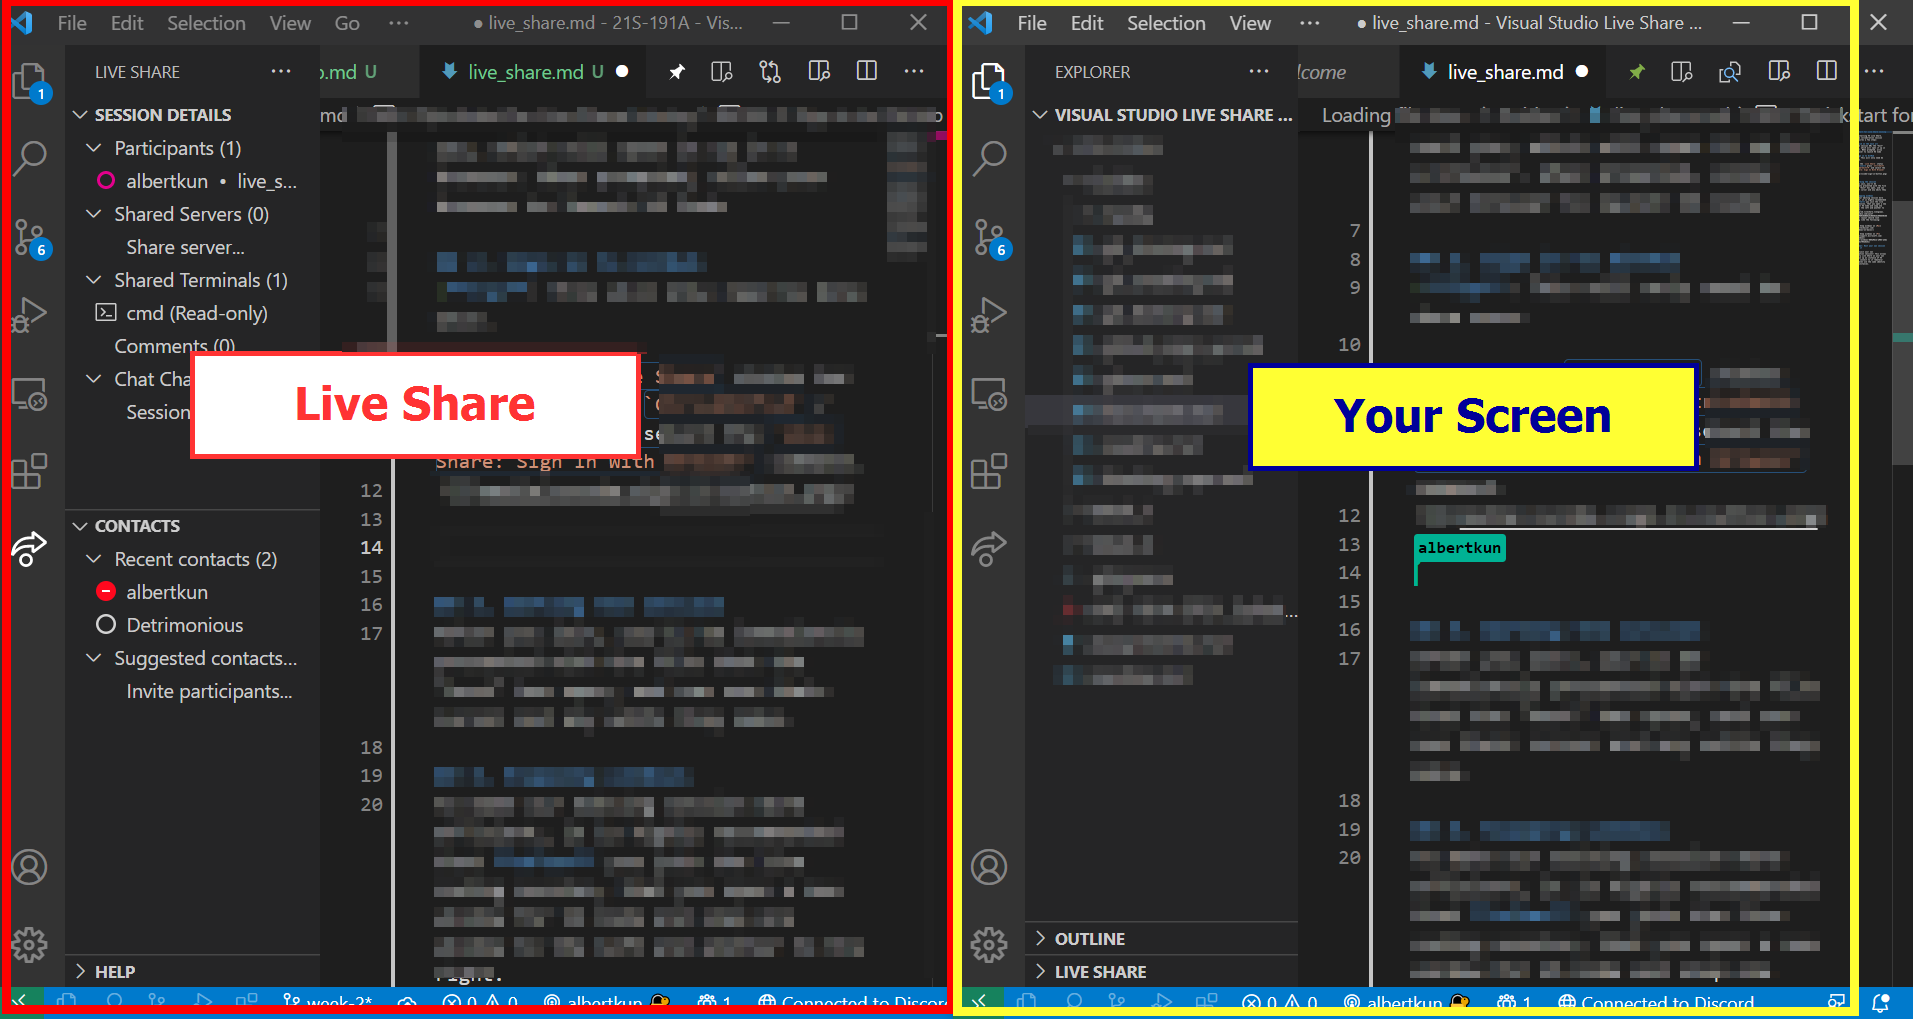Open Extensions icon in left window

pyautogui.click(x=30, y=471)
